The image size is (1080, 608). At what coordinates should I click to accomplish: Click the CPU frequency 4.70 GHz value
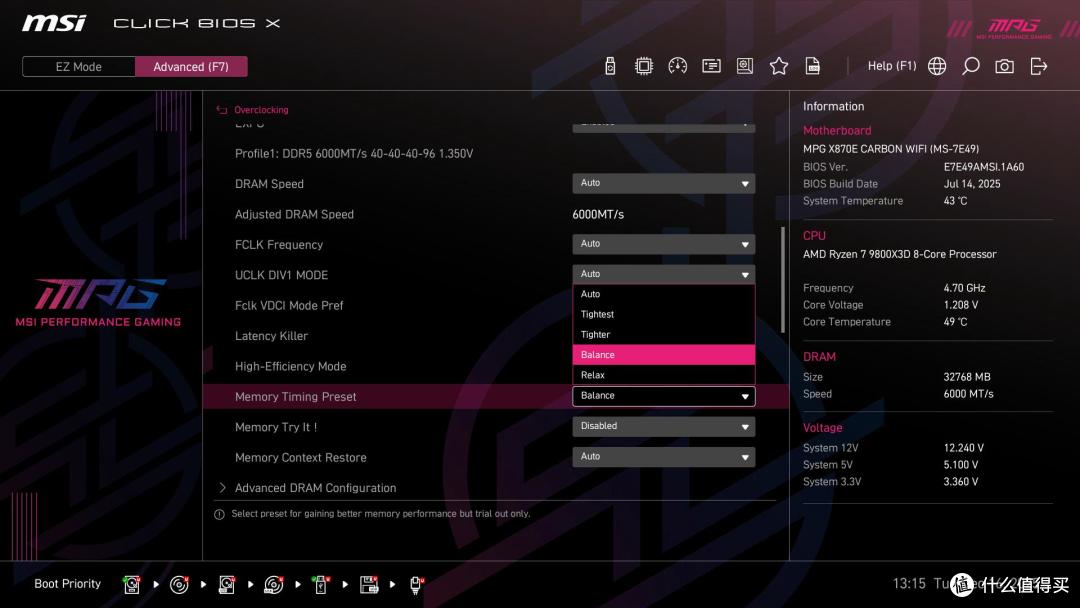pyautogui.click(x=964, y=288)
